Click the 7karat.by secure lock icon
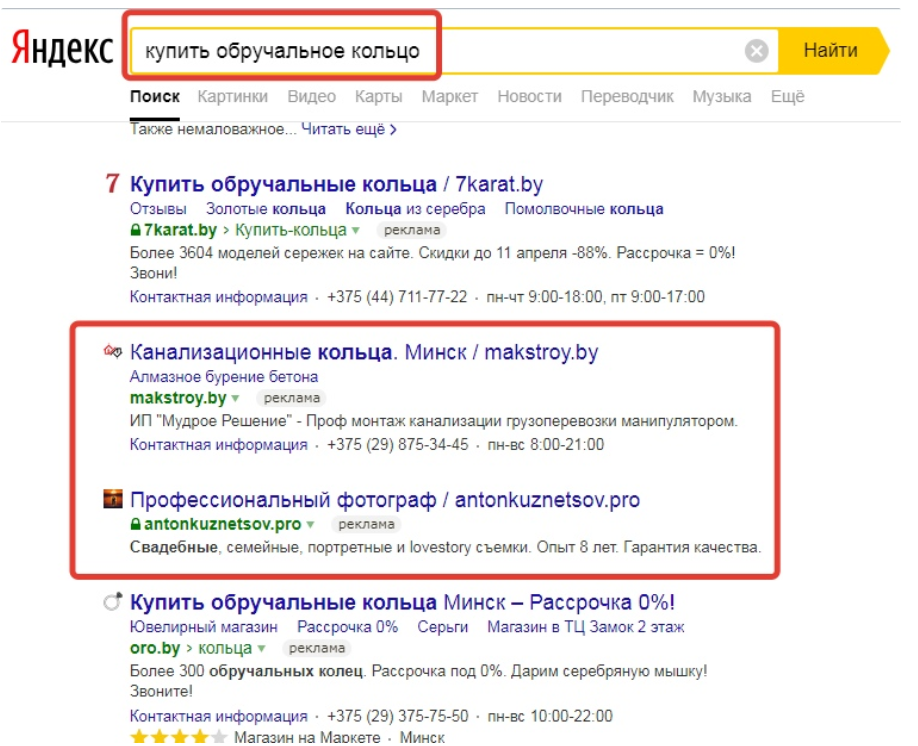Image resolution: width=918 pixels, height=746 pixels. coord(136,230)
